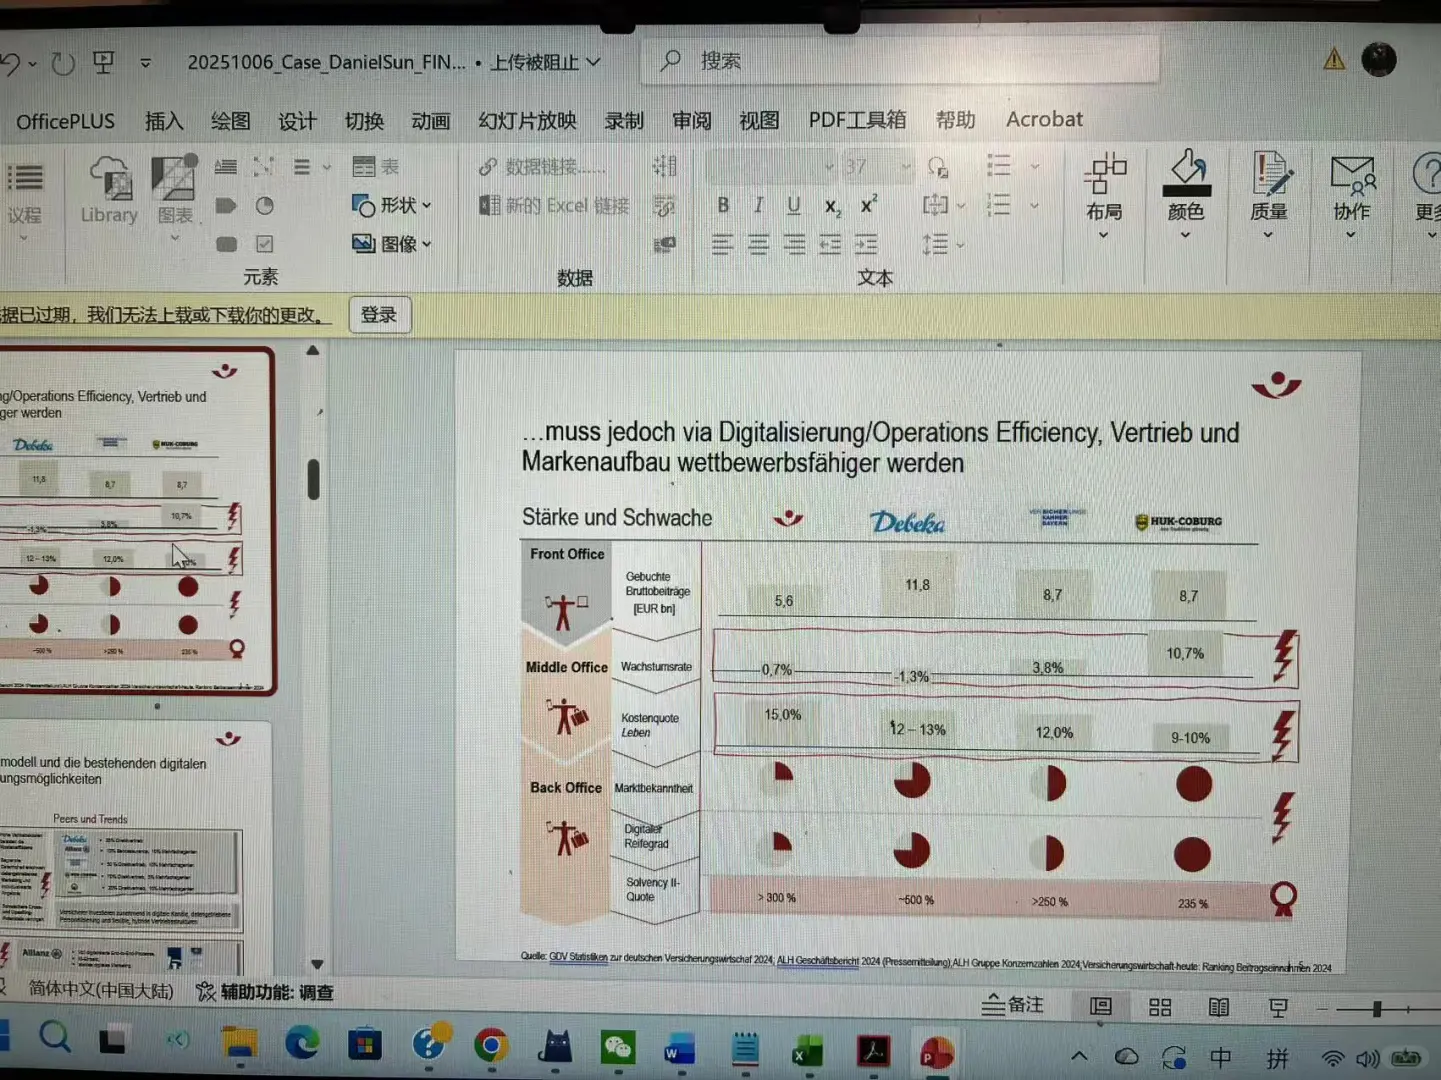Viewport: 1441px width, 1080px height.
Task: Open the GDV Statistiken source link
Action: pos(578,957)
